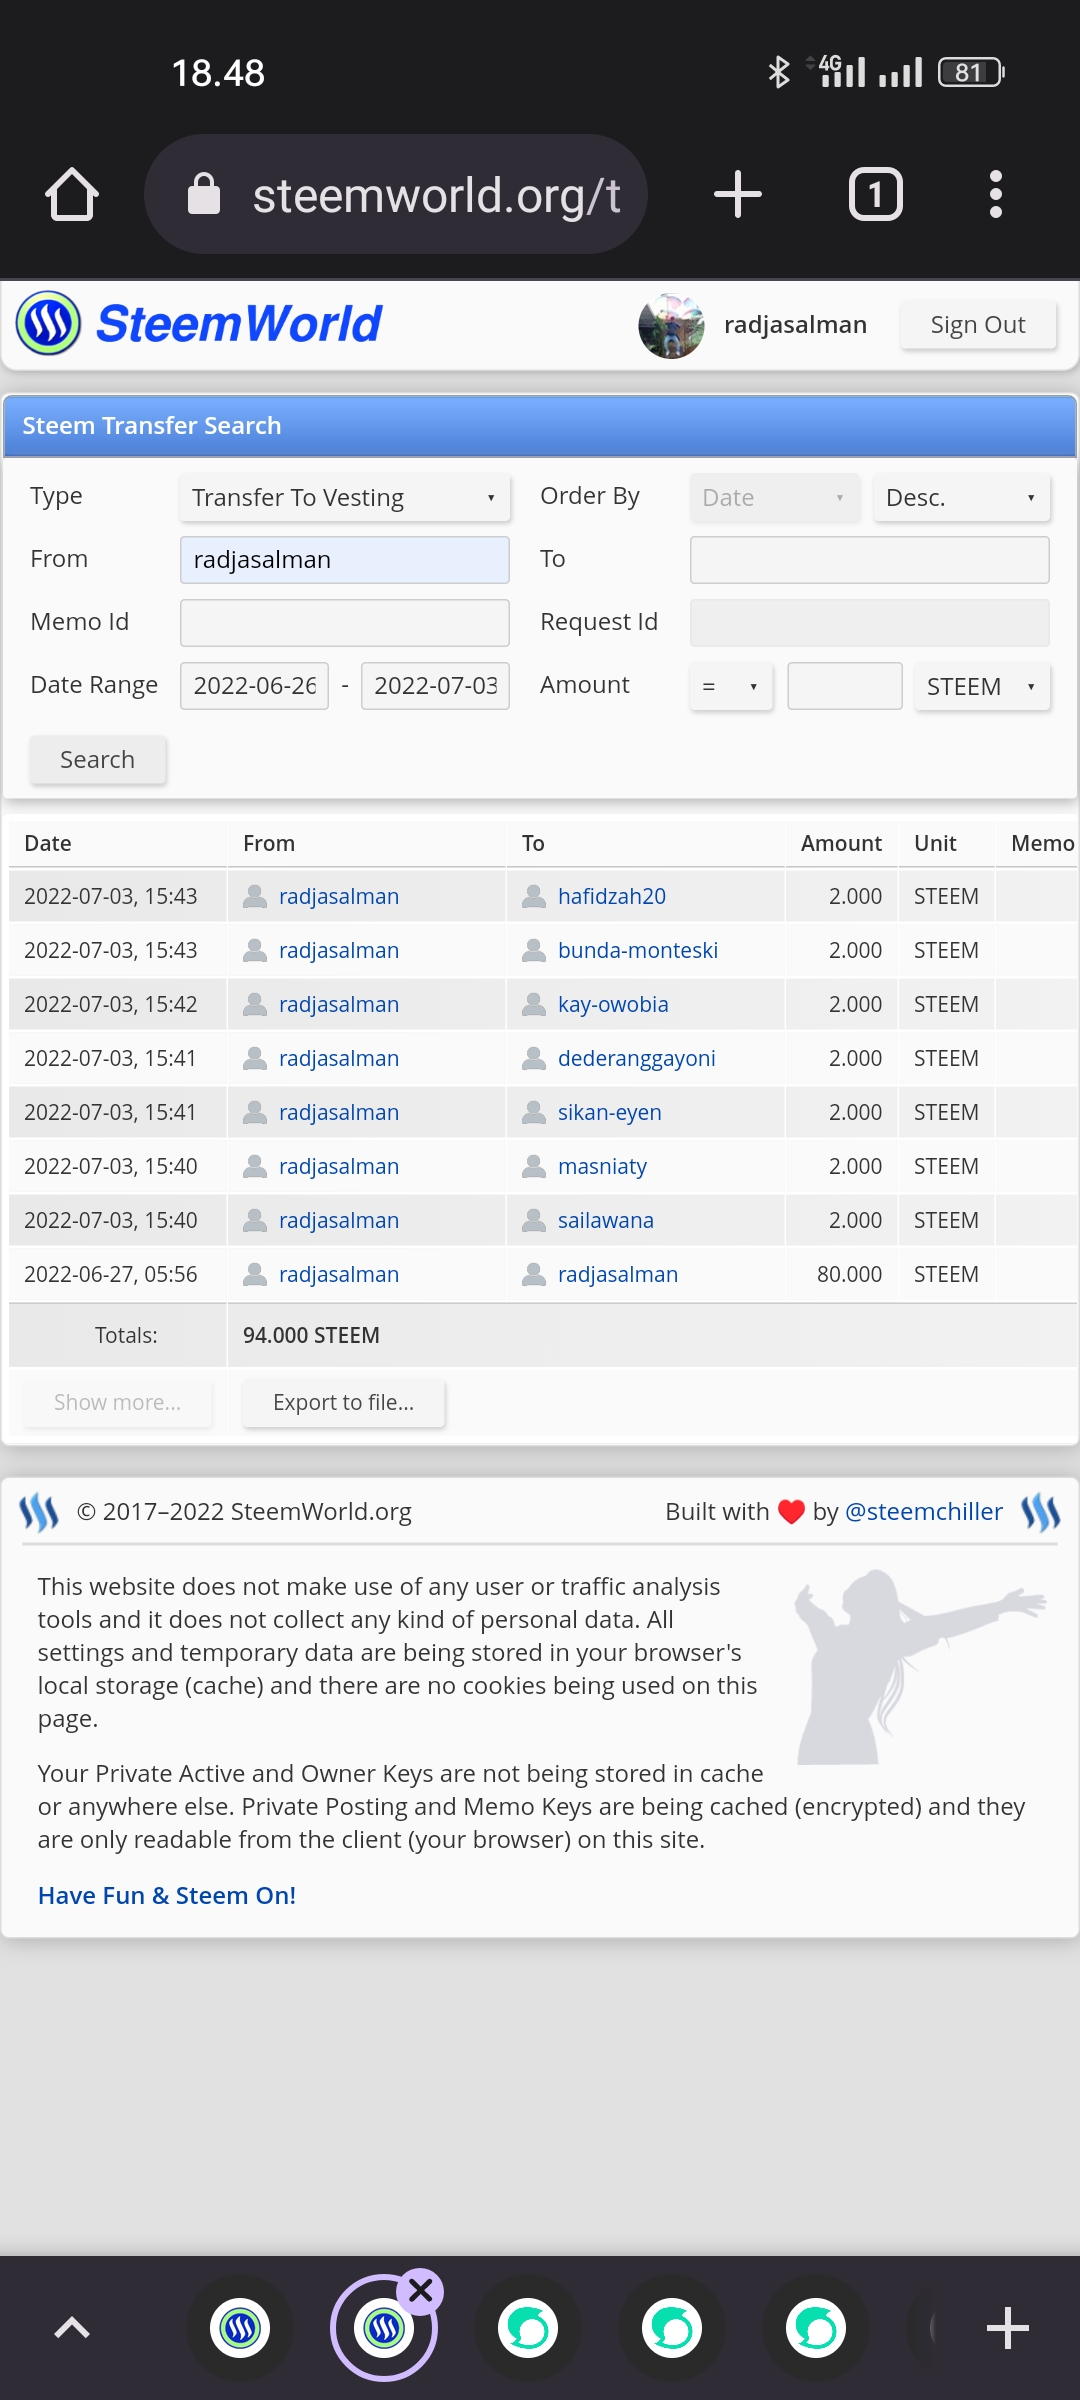
Task: Tap the browser home icon
Action: pyautogui.click(x=72, y=194)
